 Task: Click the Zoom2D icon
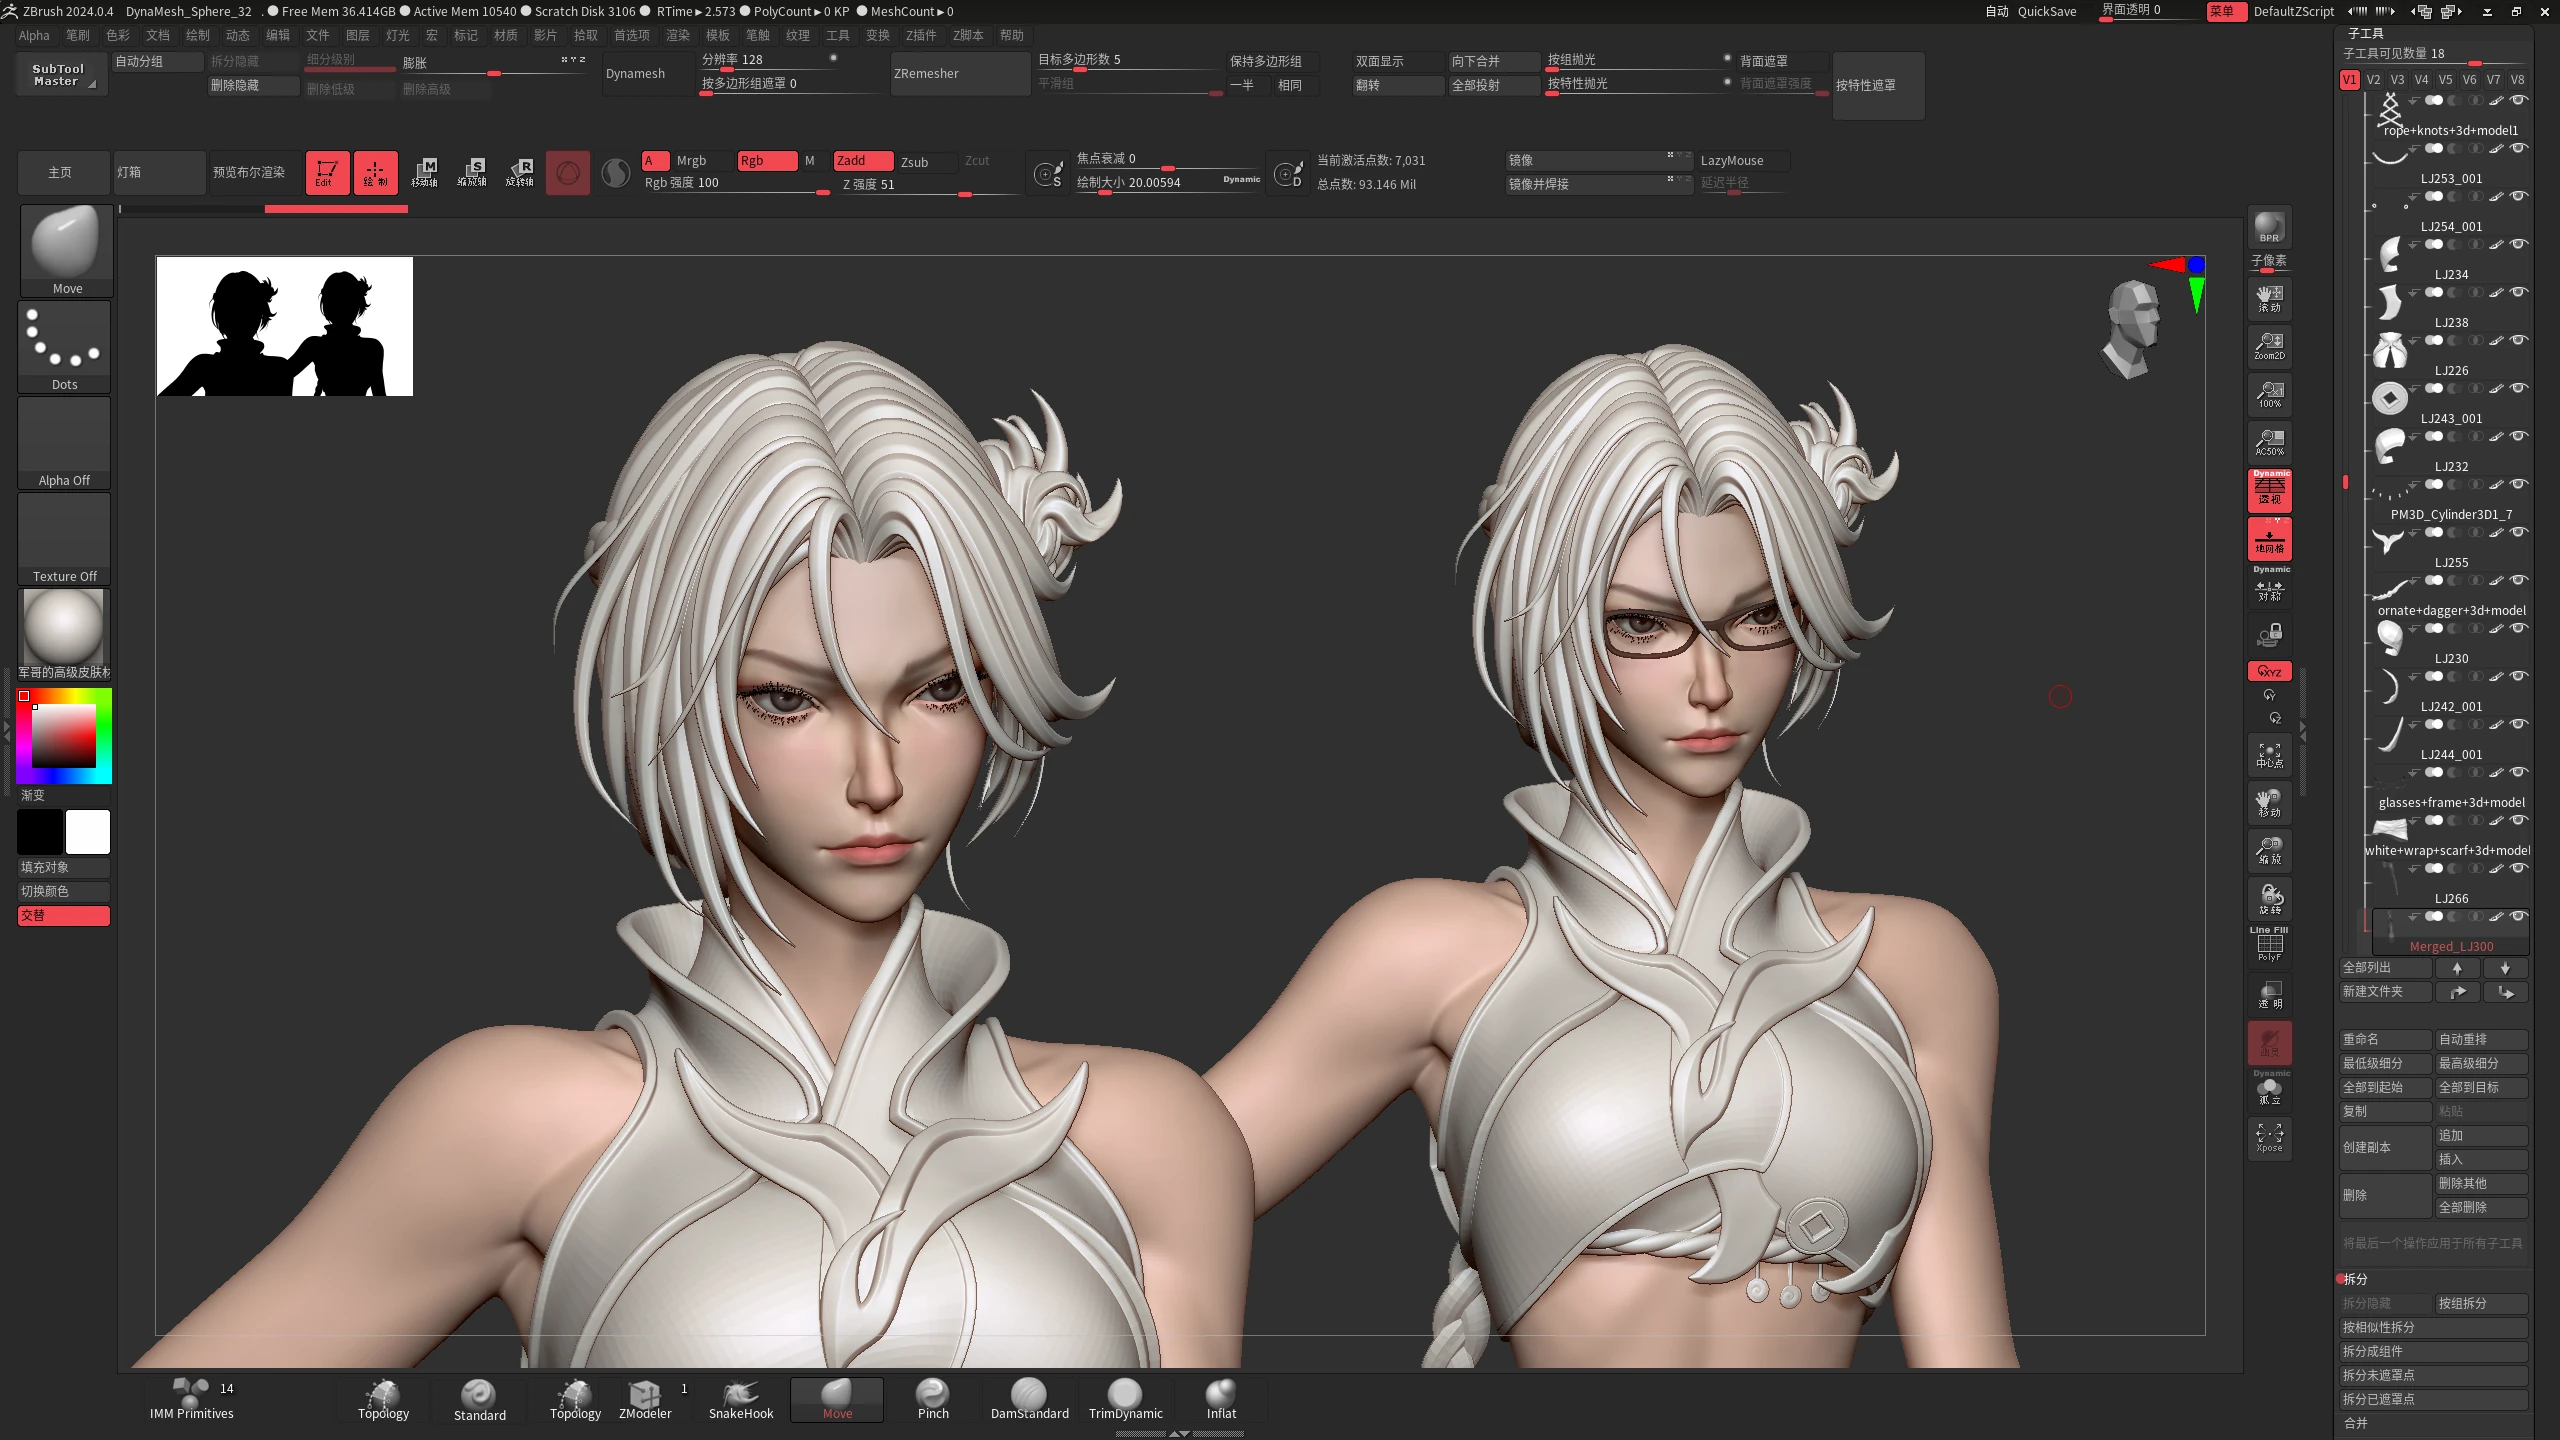point(2269,346)
